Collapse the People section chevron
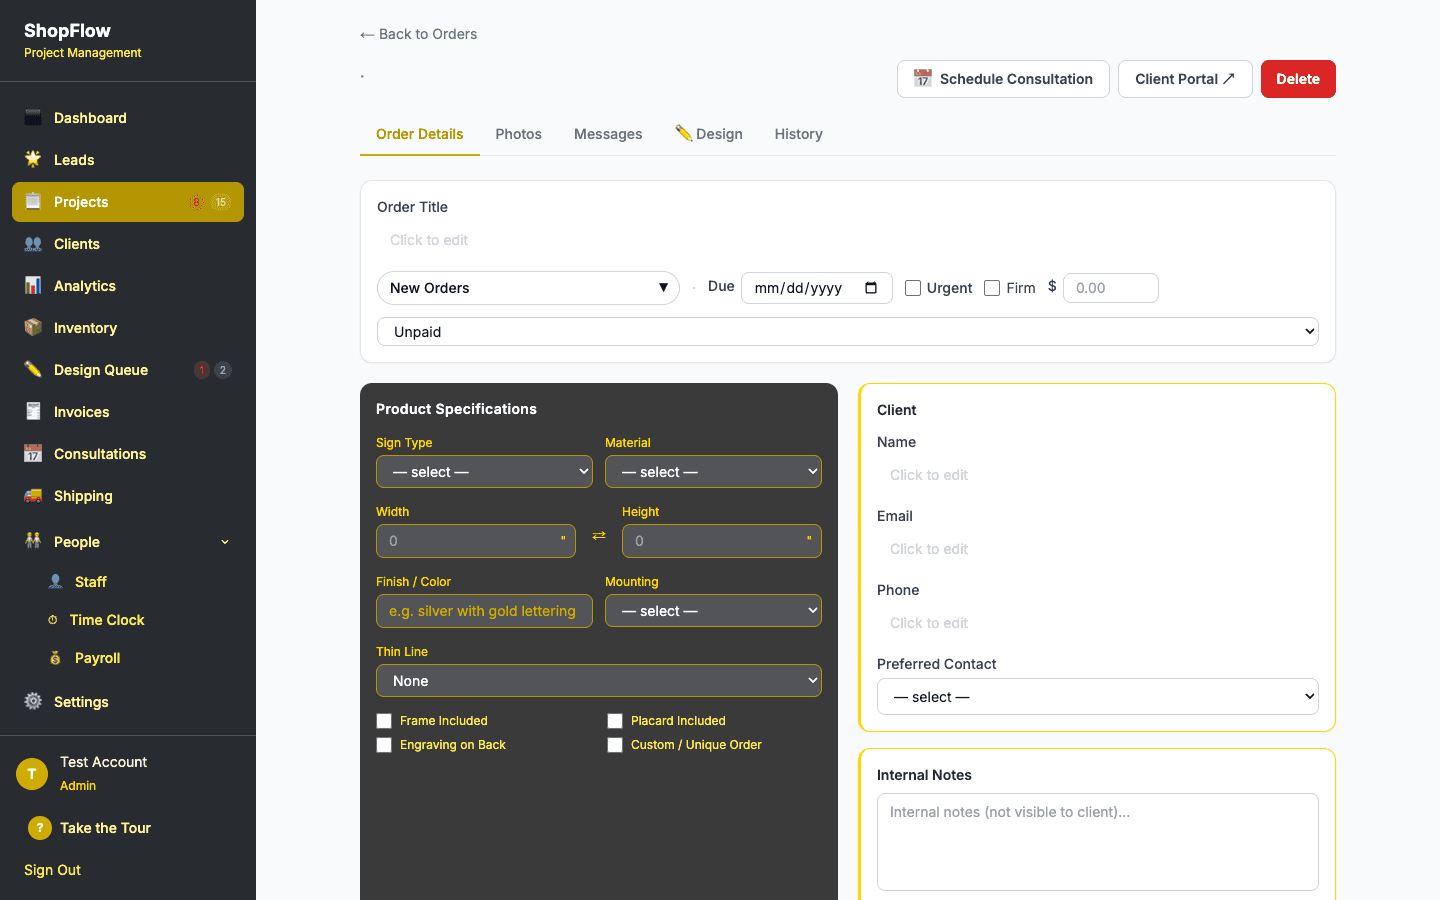 pyautogui.click(x=225, y=542)
